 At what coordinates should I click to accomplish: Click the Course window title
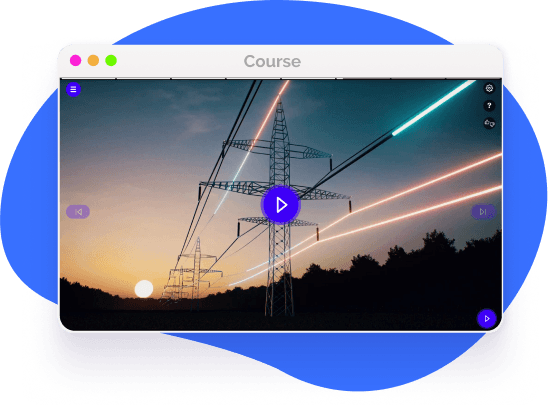point(272,61)
